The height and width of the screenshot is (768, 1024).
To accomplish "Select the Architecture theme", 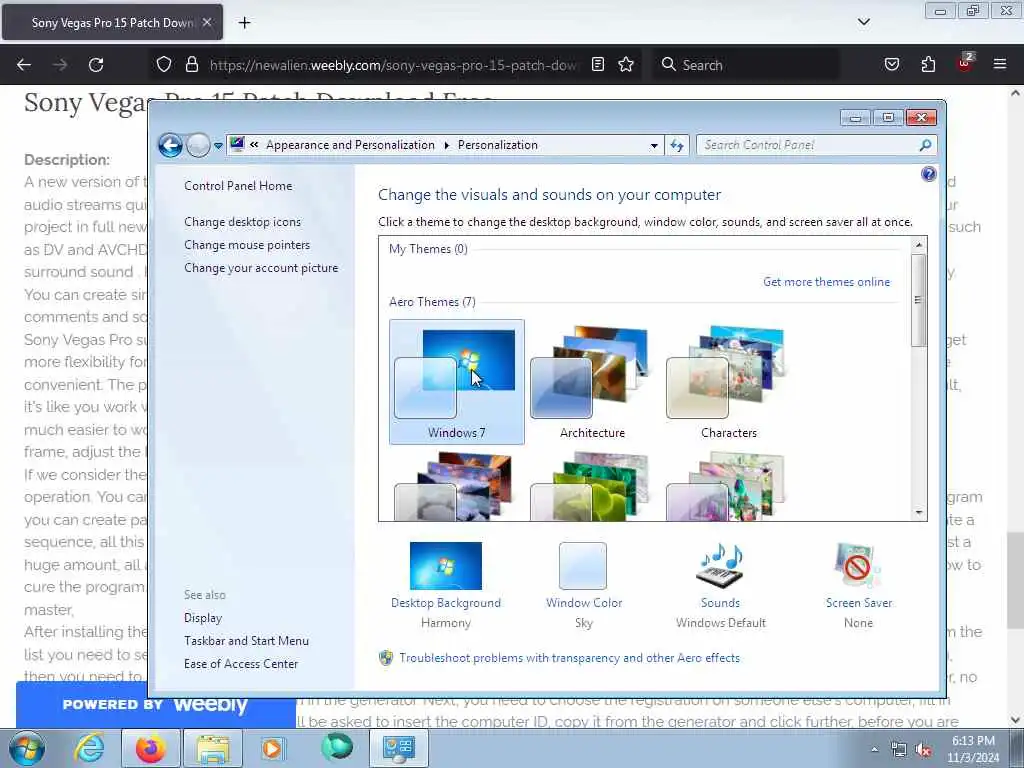I will coord(592,382).
